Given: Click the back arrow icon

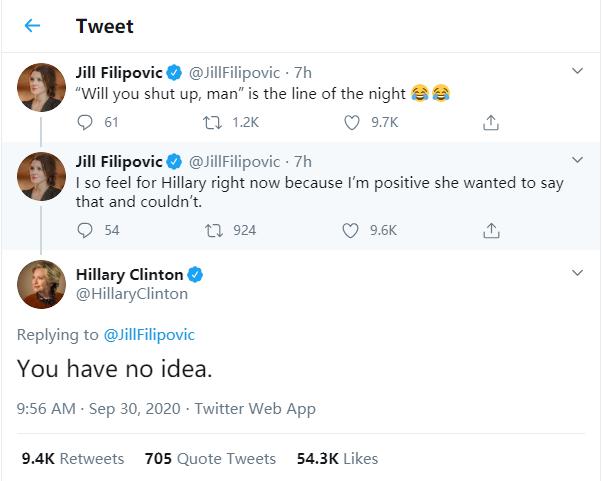Looking at the screenshot, I should (x=32, y=26).
